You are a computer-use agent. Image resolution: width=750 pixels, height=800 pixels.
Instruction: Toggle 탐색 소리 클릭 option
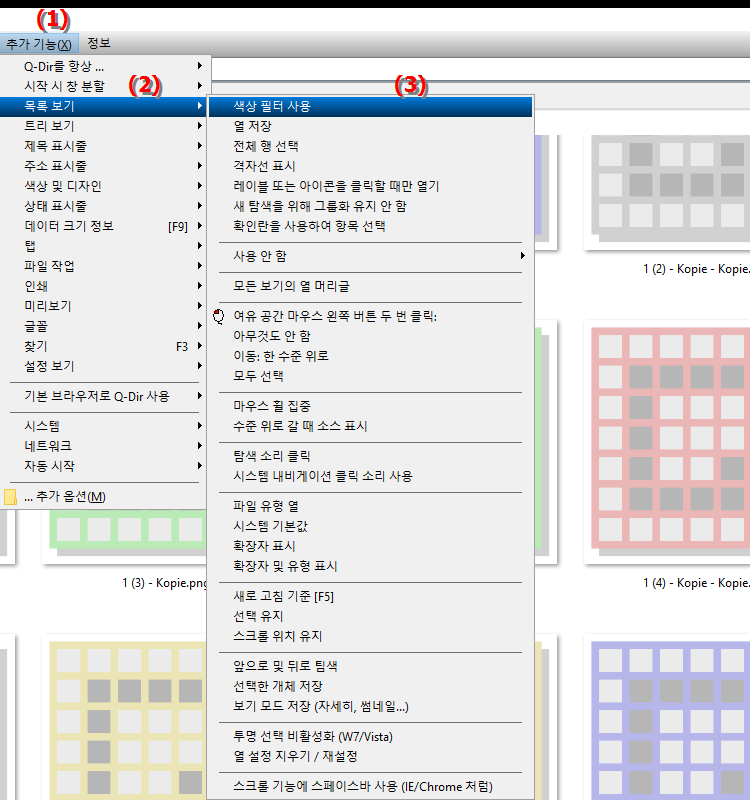[x=370, y=456]
